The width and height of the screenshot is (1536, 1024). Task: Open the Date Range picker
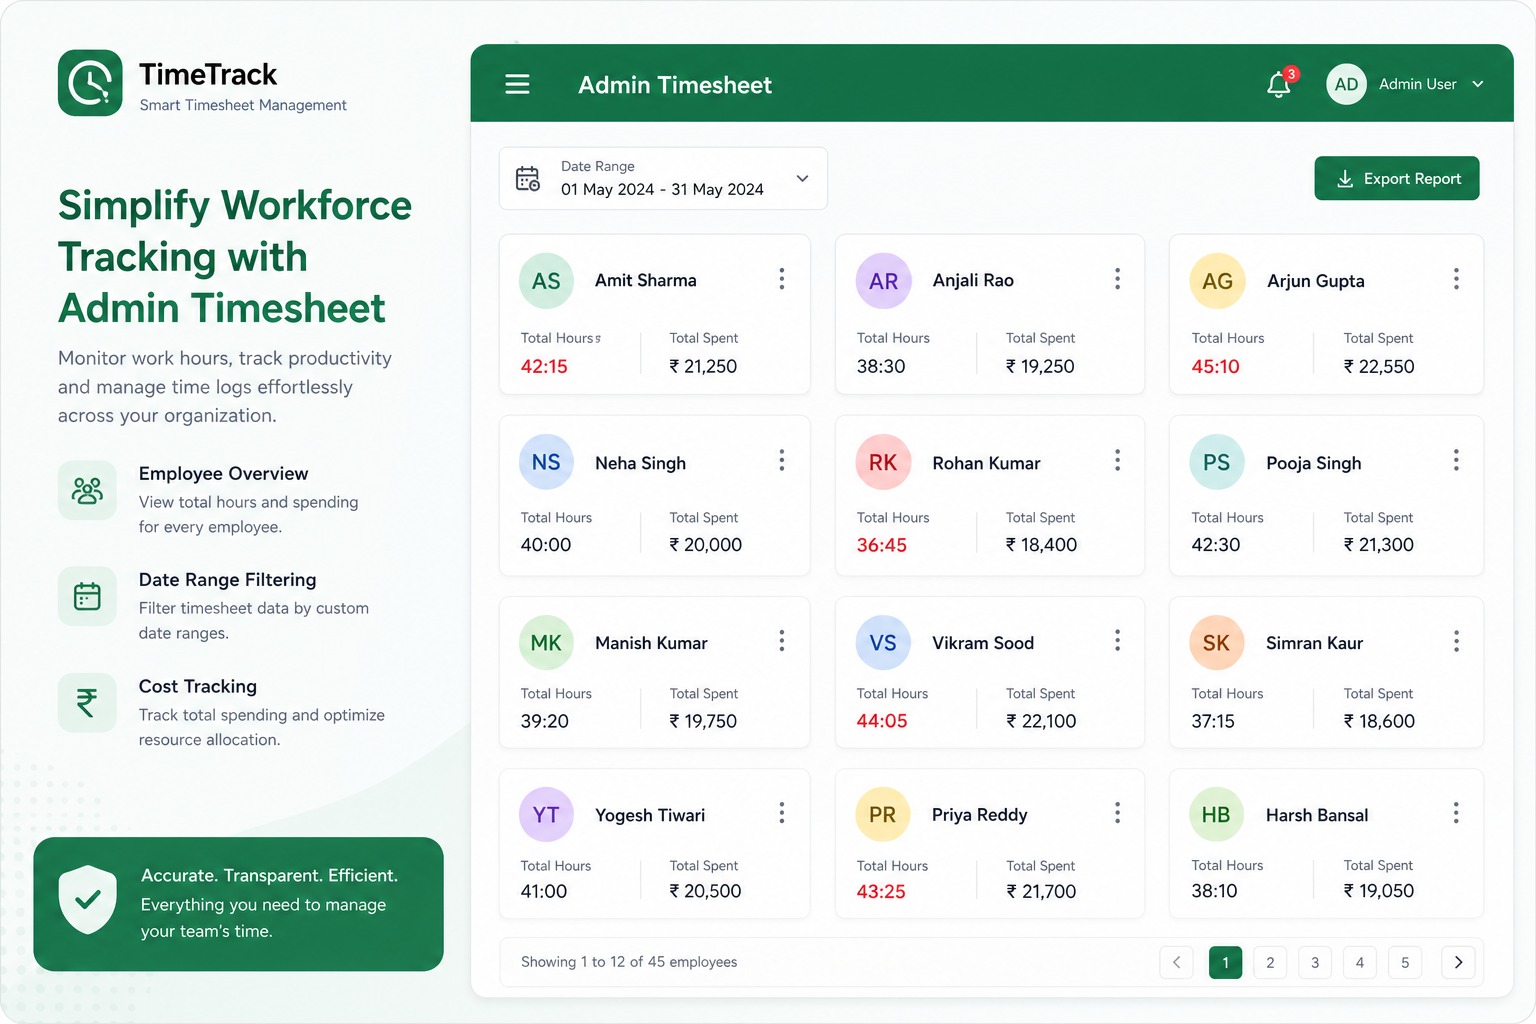point(663,178)
